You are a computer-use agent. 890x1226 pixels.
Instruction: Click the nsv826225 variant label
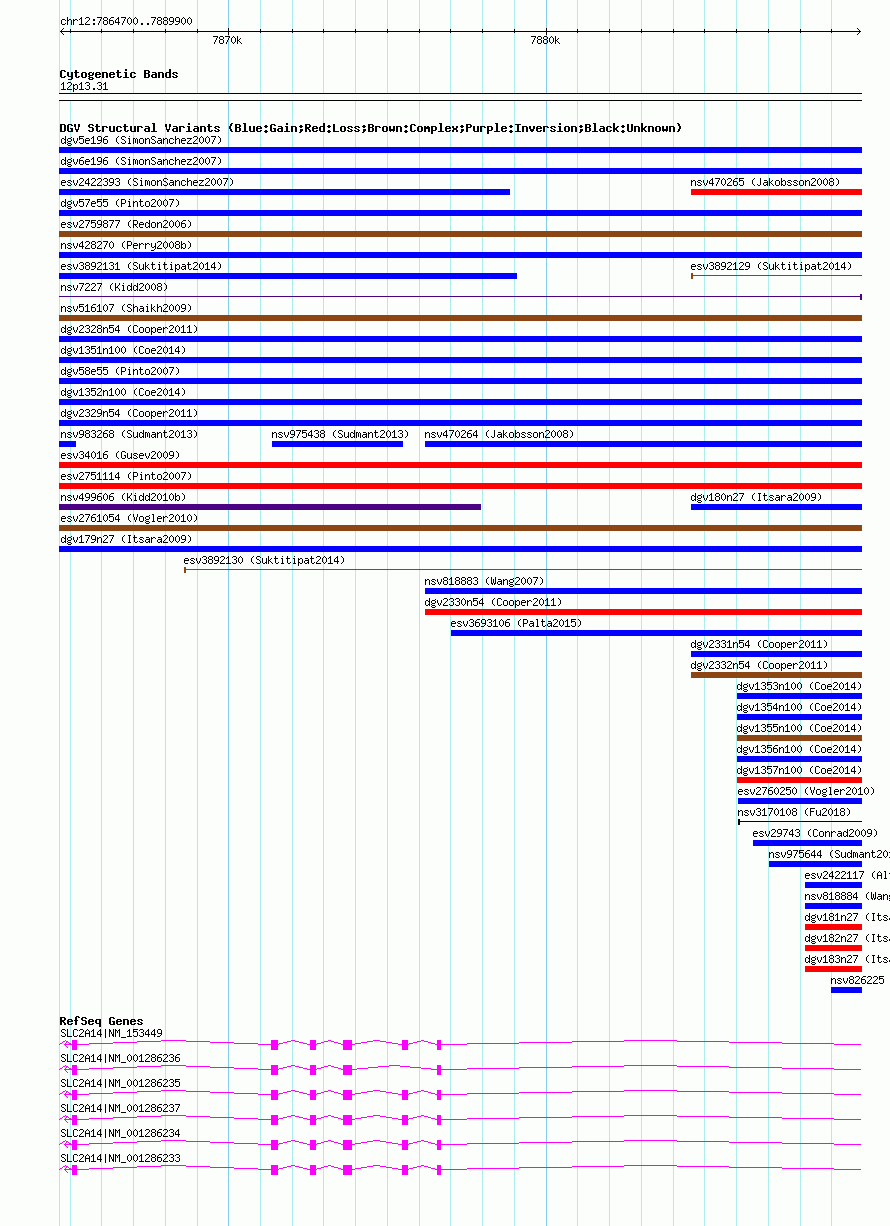858,980
